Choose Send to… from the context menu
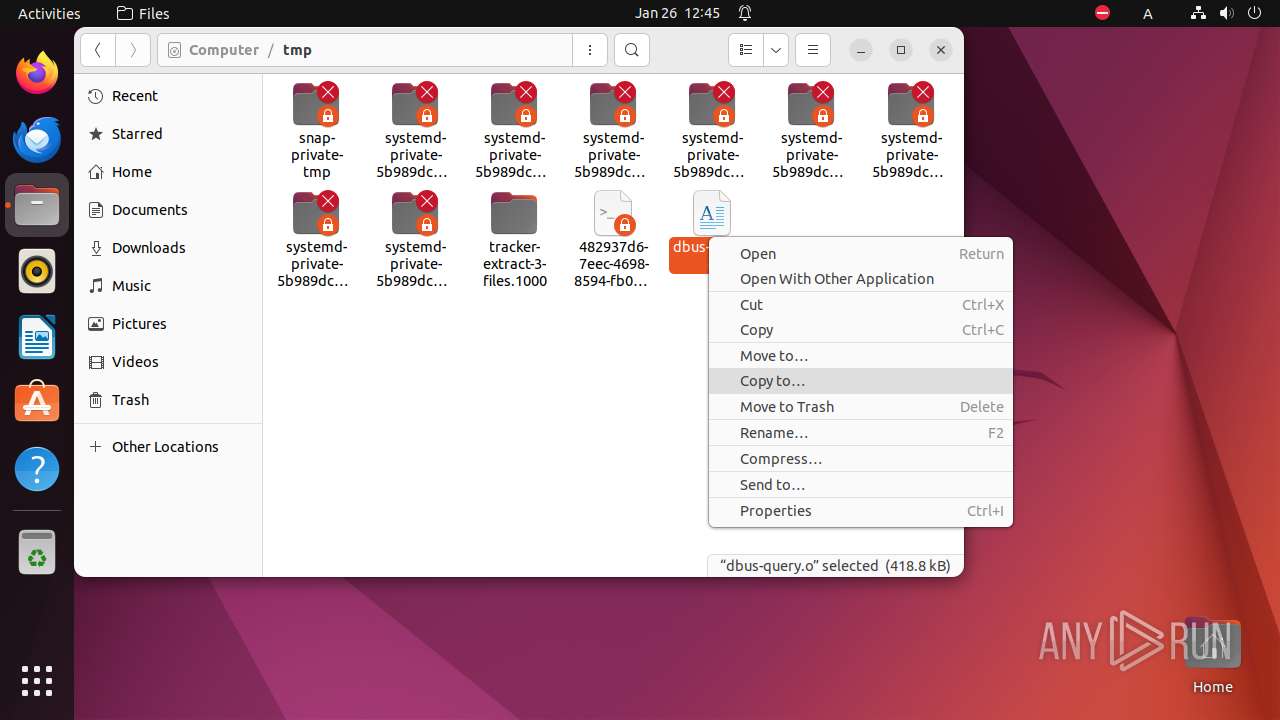1280x720 pixels. (860, 485)
